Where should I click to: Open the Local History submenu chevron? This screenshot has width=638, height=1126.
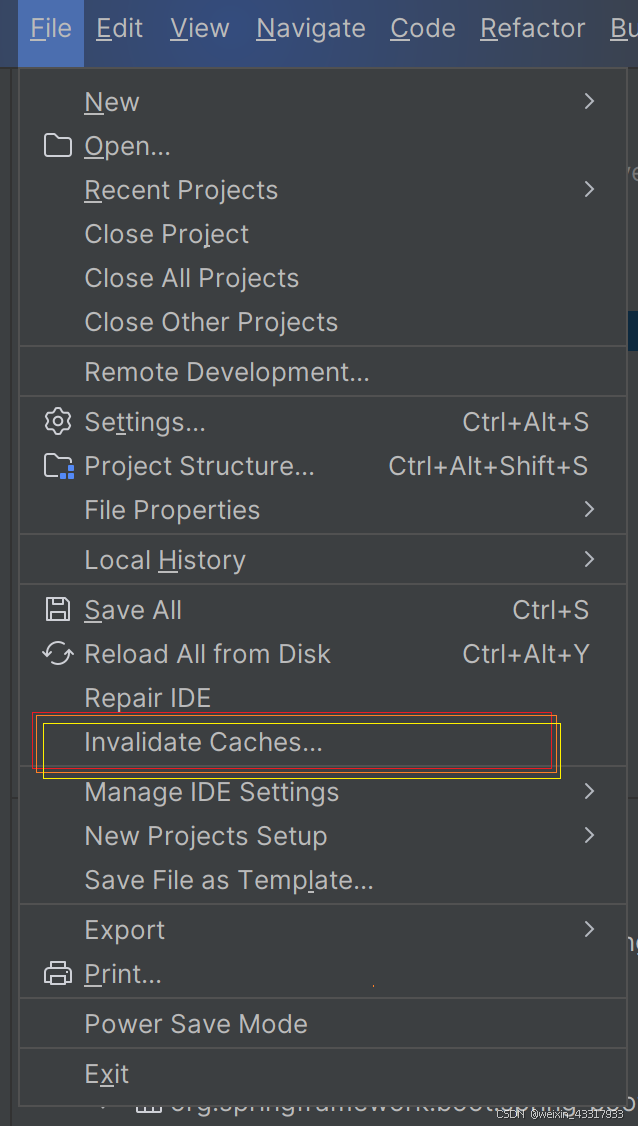(x=589, y=559)
